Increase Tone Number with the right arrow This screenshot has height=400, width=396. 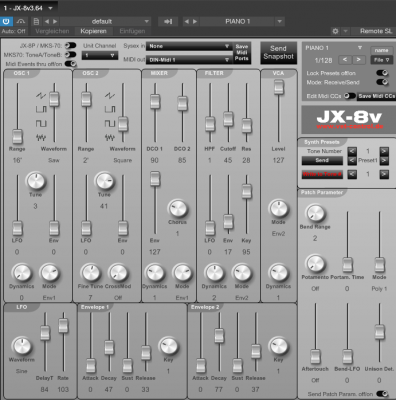coord(384,151)
